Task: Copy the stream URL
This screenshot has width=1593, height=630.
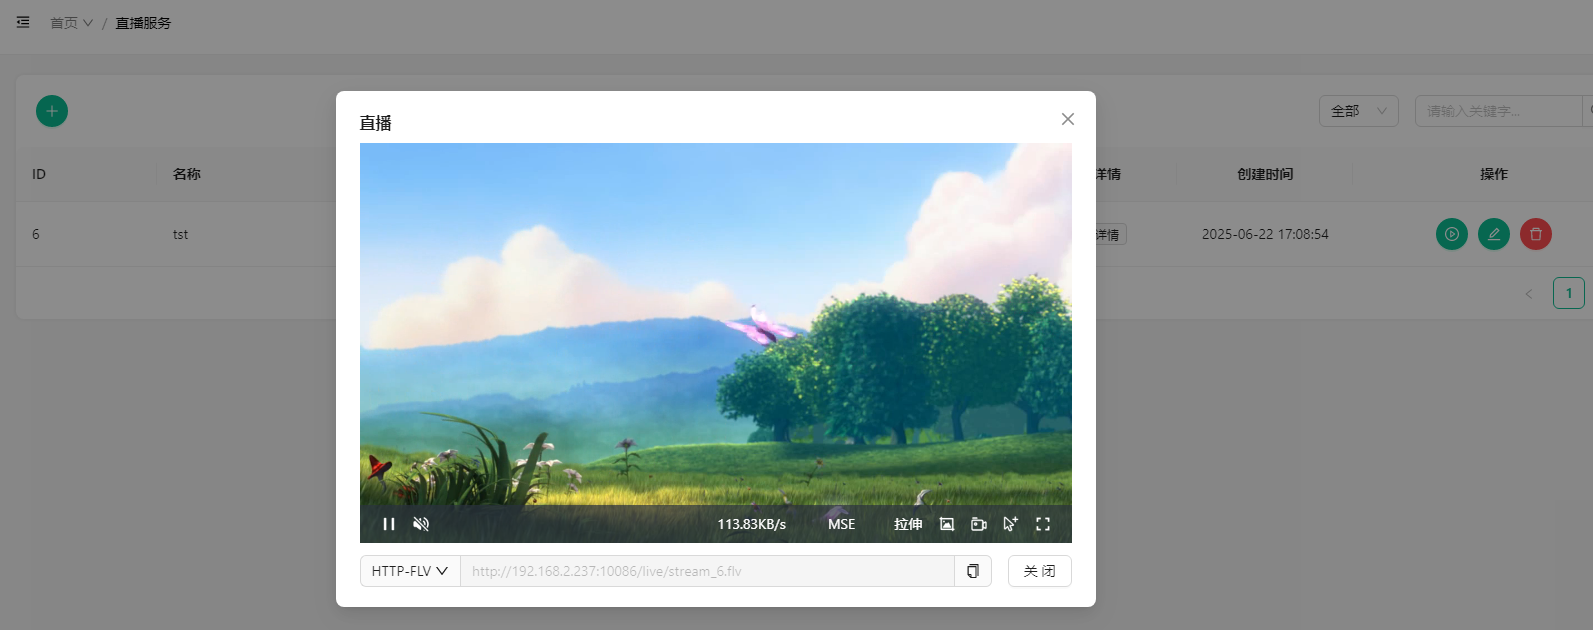Action: coord(973,571)
